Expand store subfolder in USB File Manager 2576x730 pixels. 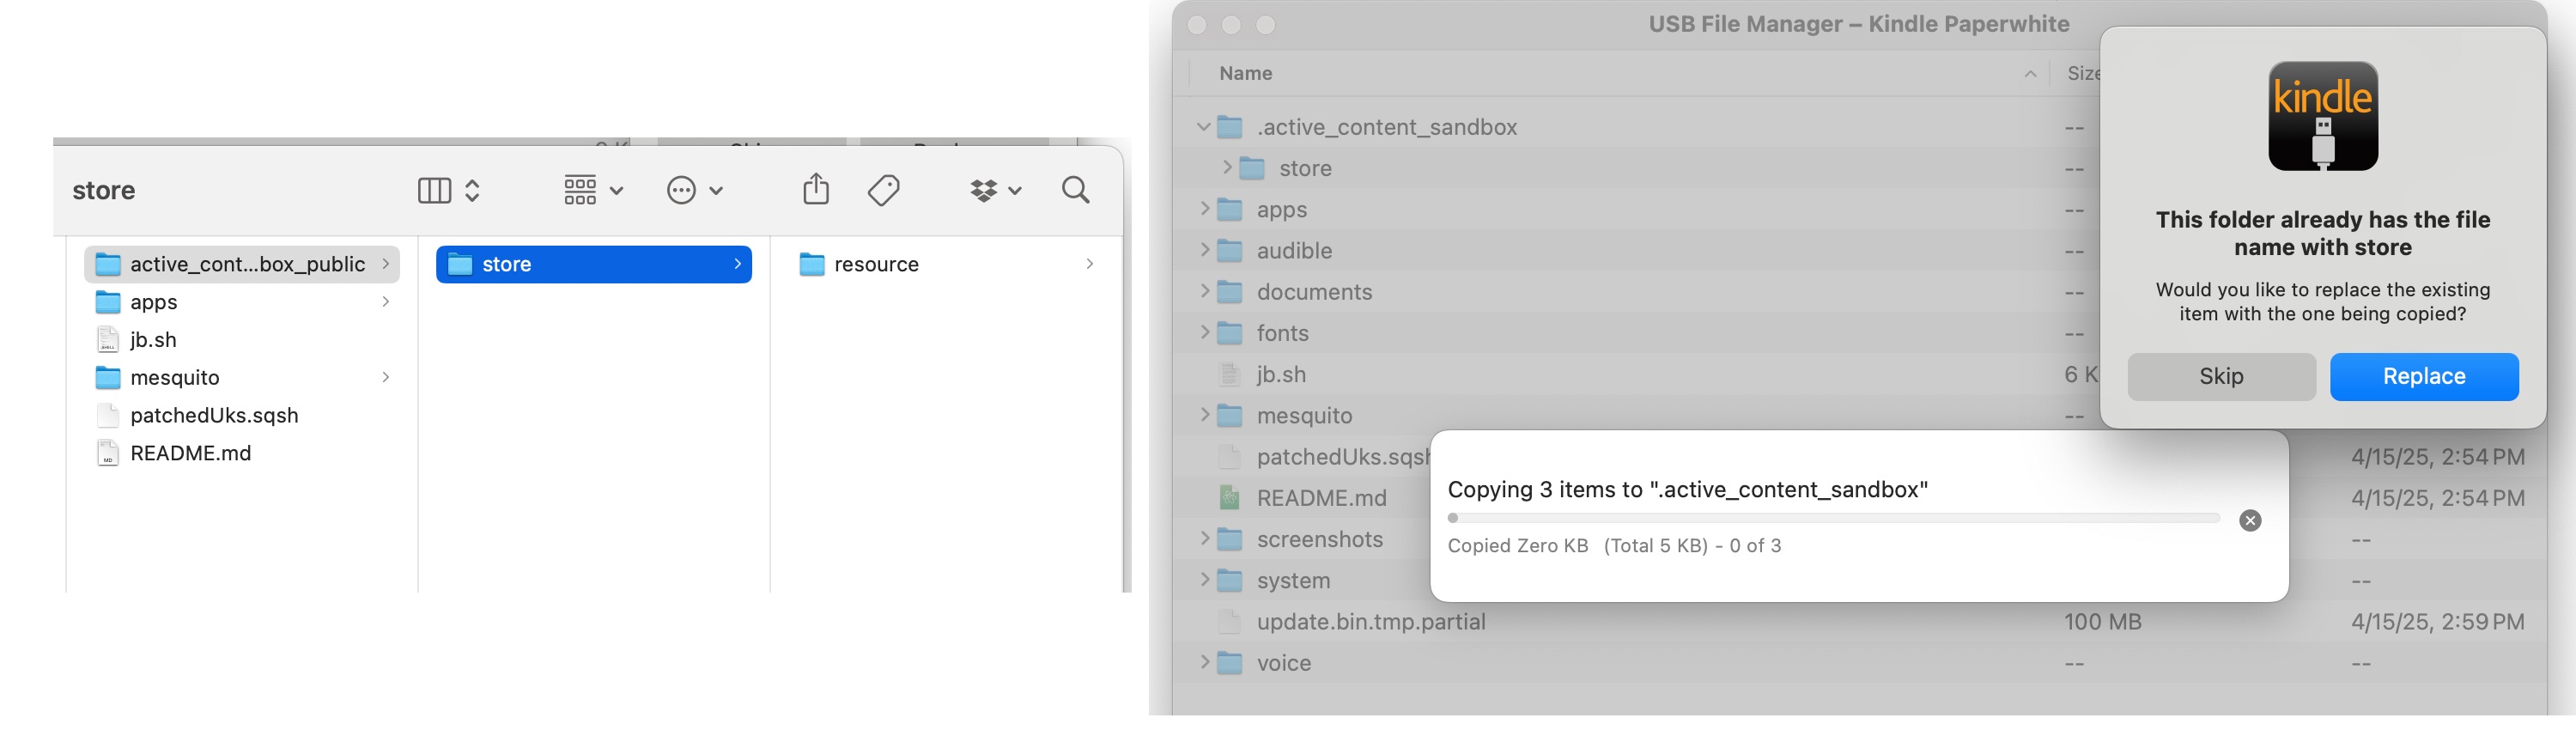[1227, 168]
